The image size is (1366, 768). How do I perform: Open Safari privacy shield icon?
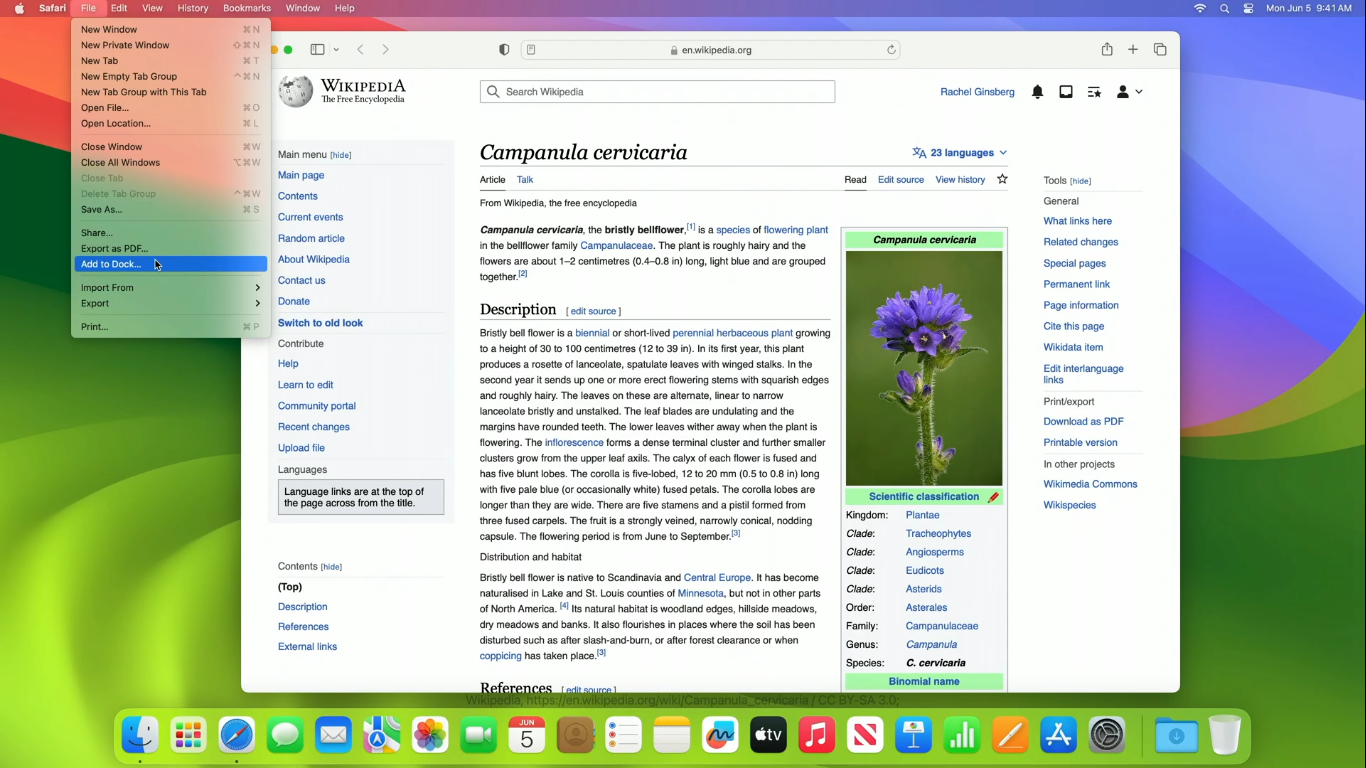click(504, 50)
